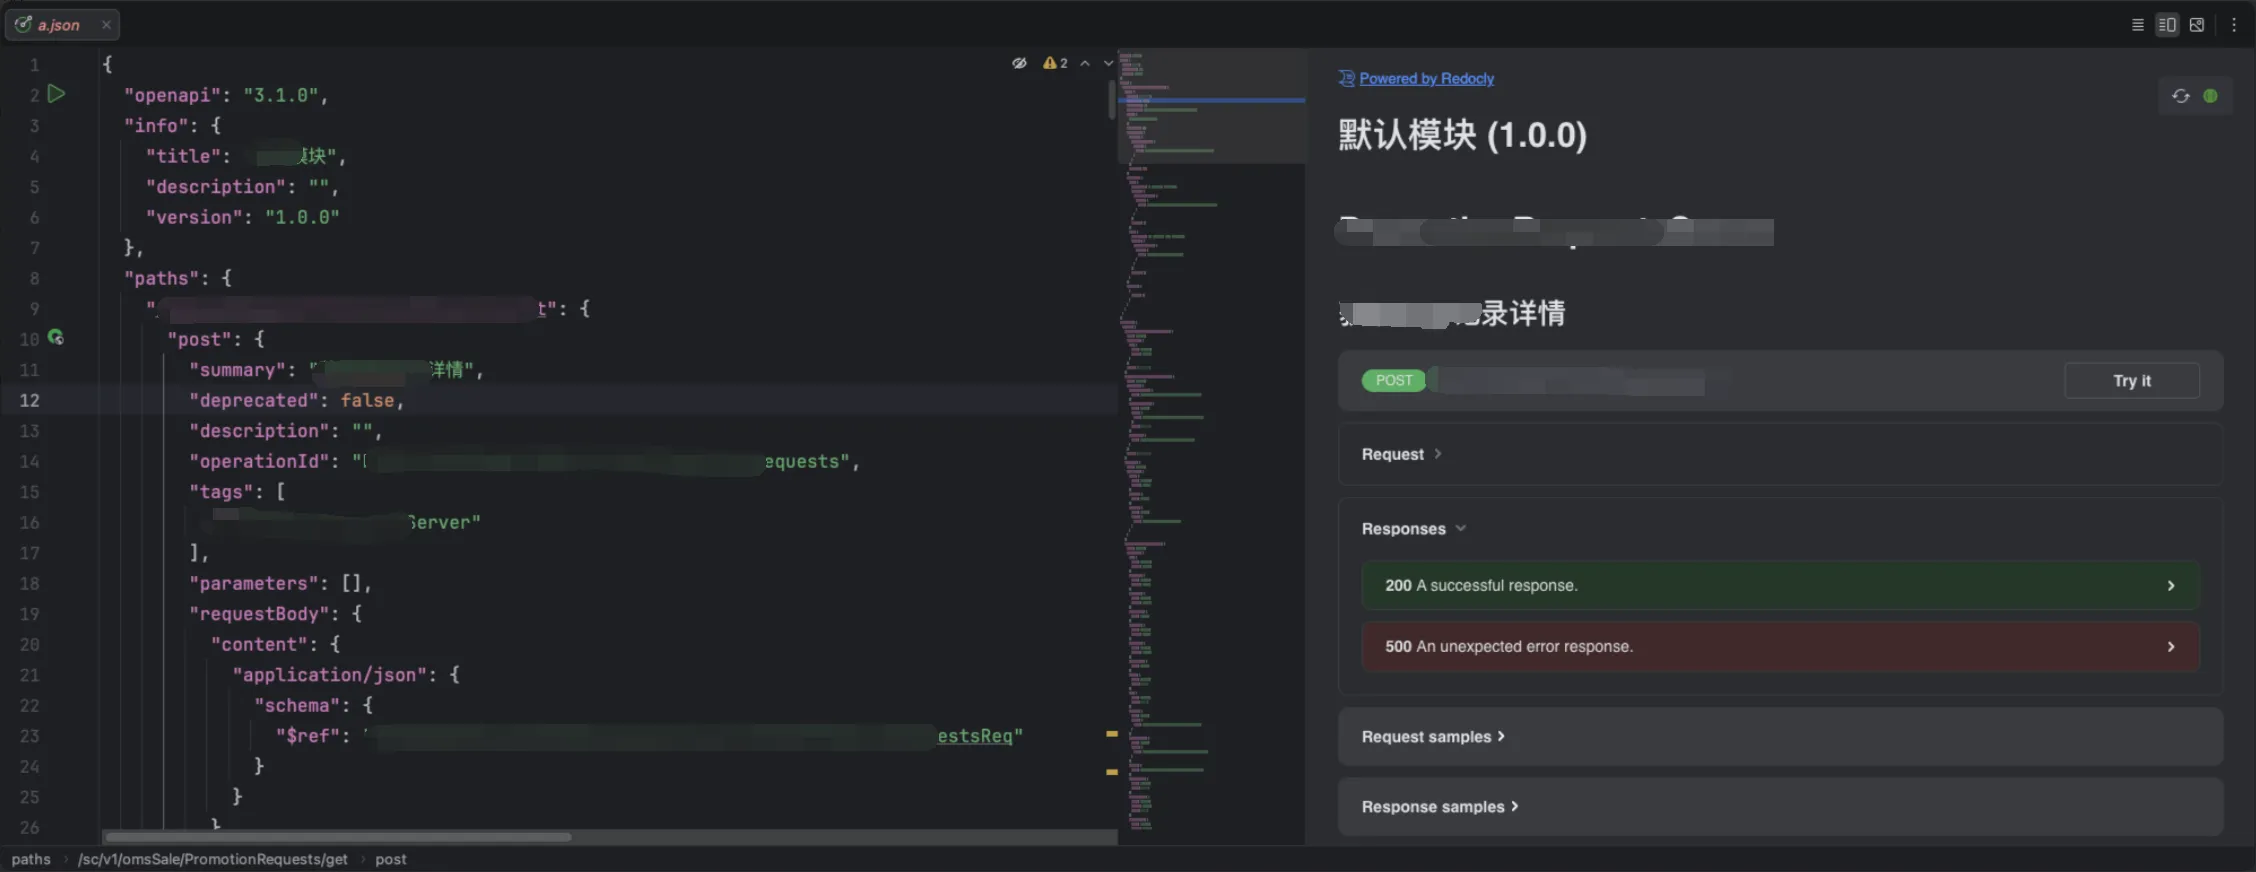Expand the Request section
Viewport: 2256px width, 872px height.
point(1400,454)
